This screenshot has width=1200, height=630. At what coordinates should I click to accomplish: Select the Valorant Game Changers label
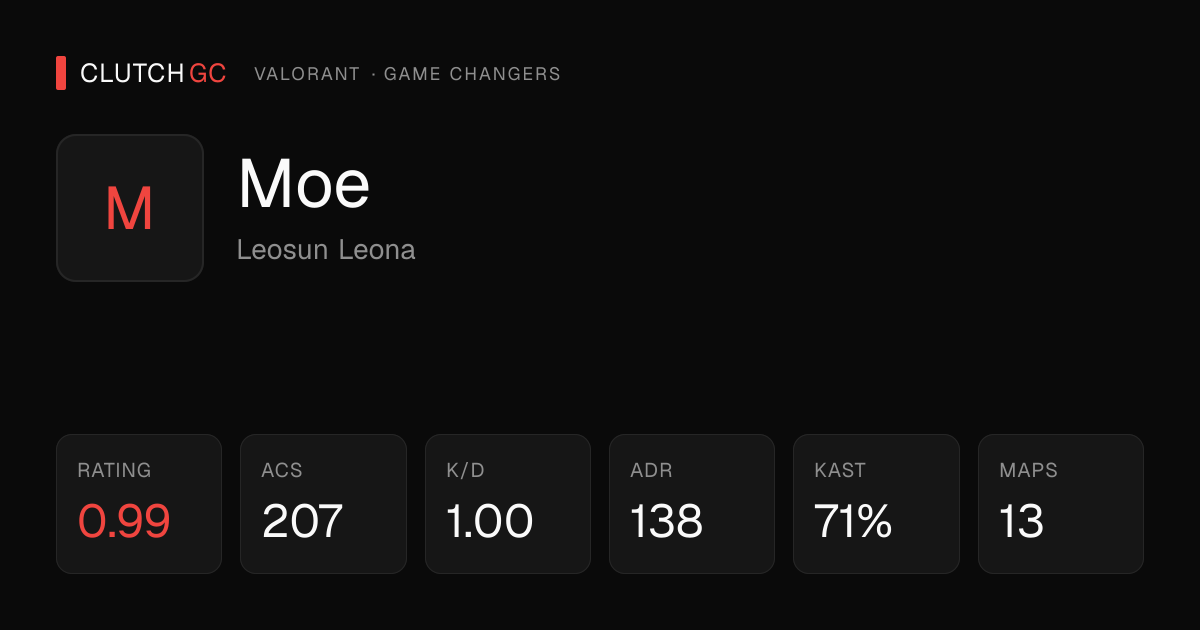point(407,74)
